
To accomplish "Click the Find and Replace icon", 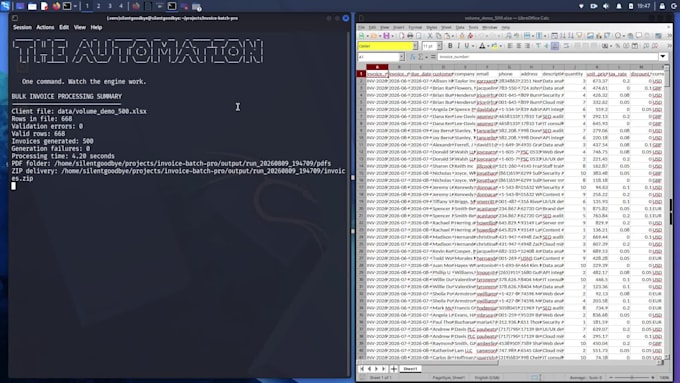I will coord(509,36).
